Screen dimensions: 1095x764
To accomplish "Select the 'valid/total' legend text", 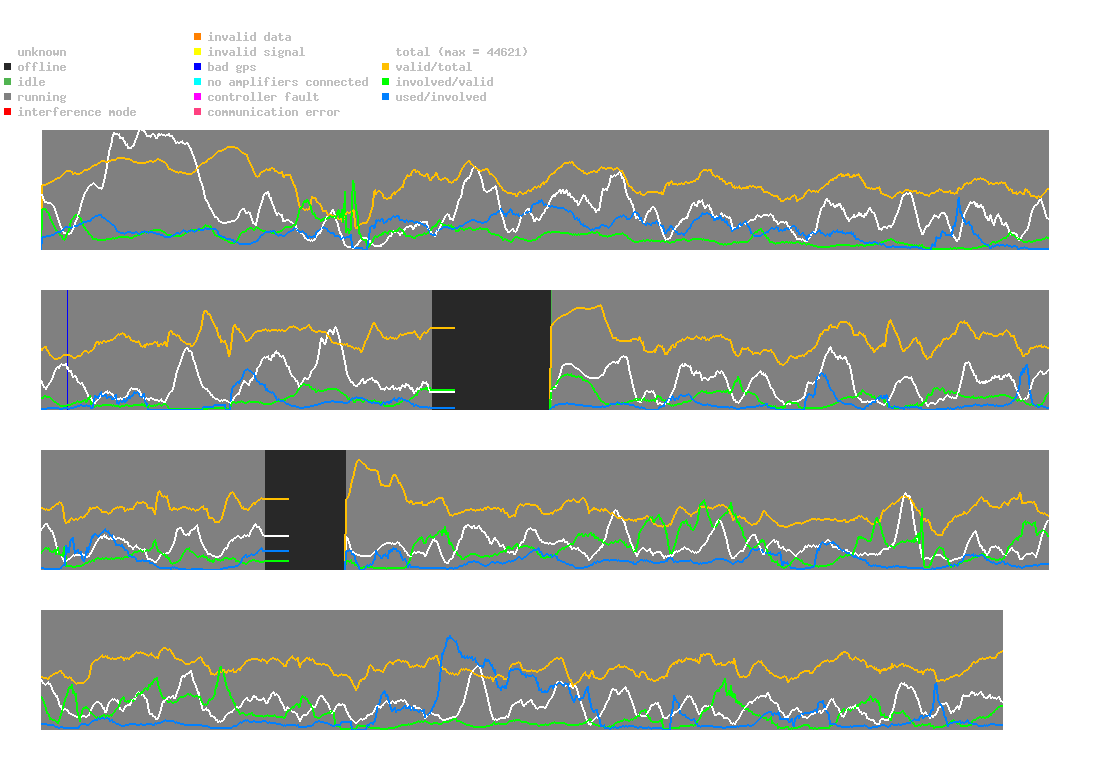I will click(x=434, y=67).
